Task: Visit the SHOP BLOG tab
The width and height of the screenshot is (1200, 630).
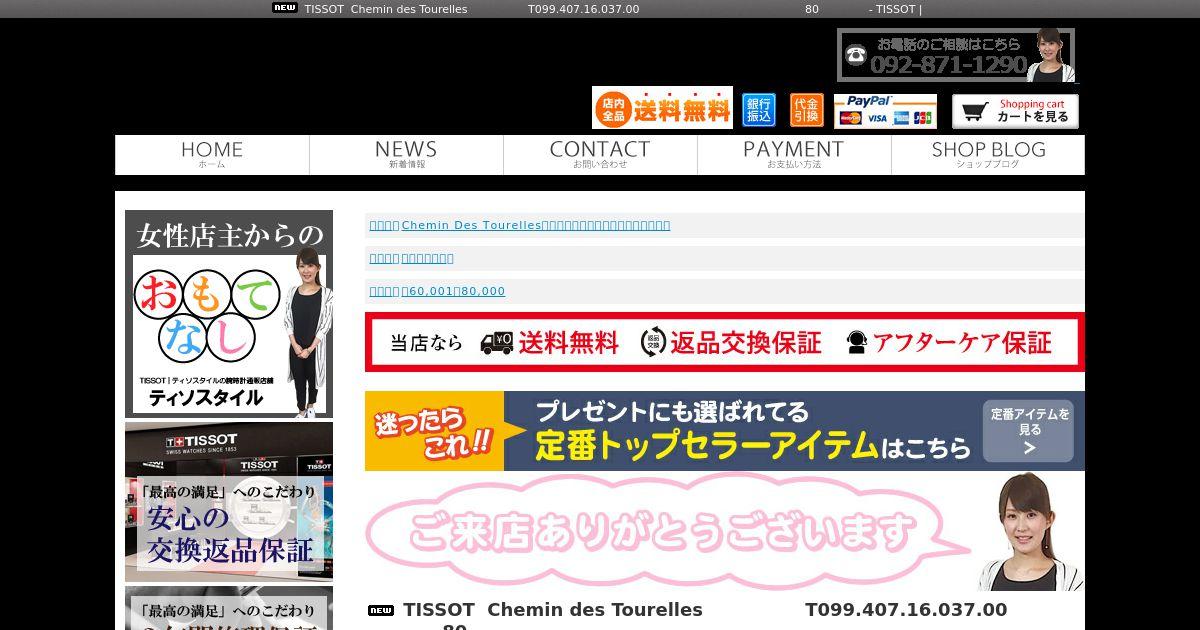Action: 988,155
